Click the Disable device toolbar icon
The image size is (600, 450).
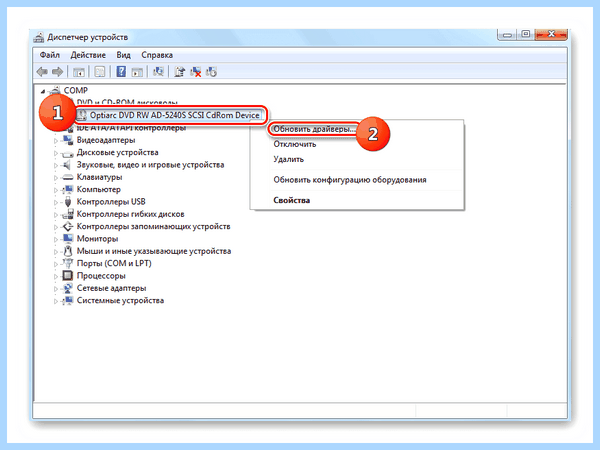tap(211, 72)
